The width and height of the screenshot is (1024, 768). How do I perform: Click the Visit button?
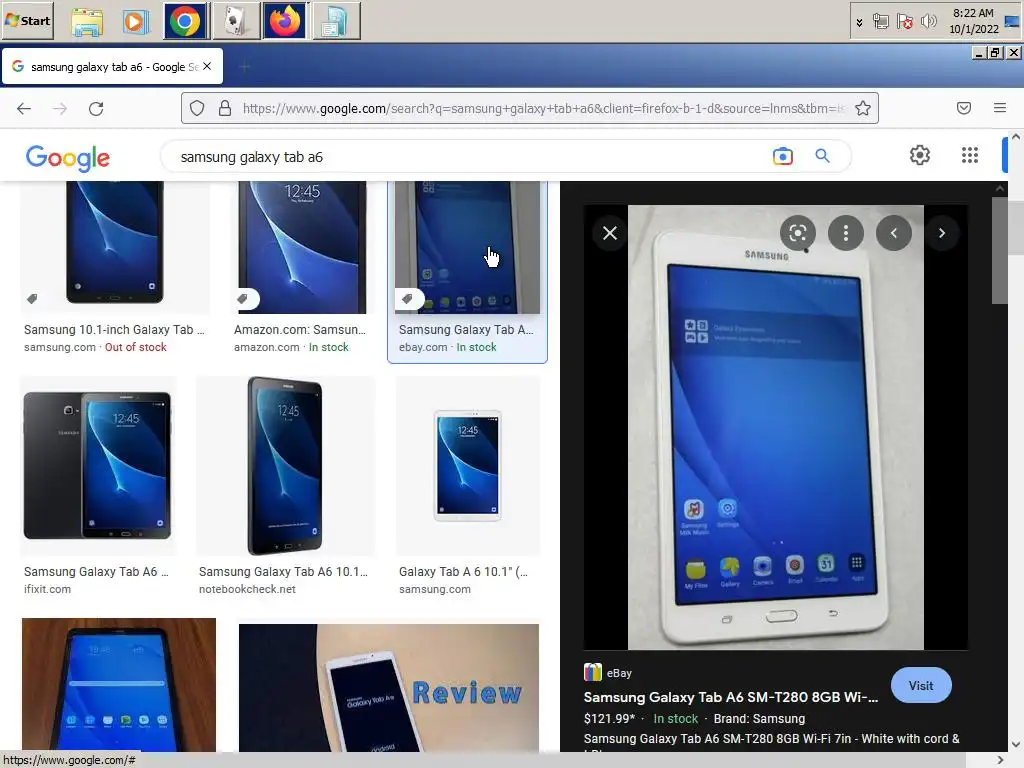tap(921, 686)
